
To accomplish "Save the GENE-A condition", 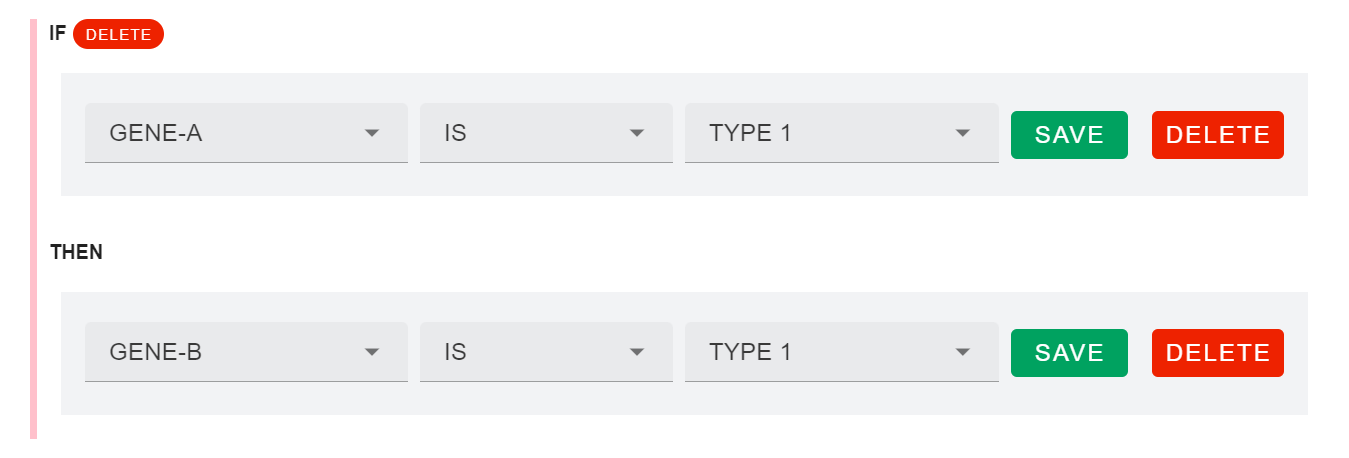I will pos(1069,135).
